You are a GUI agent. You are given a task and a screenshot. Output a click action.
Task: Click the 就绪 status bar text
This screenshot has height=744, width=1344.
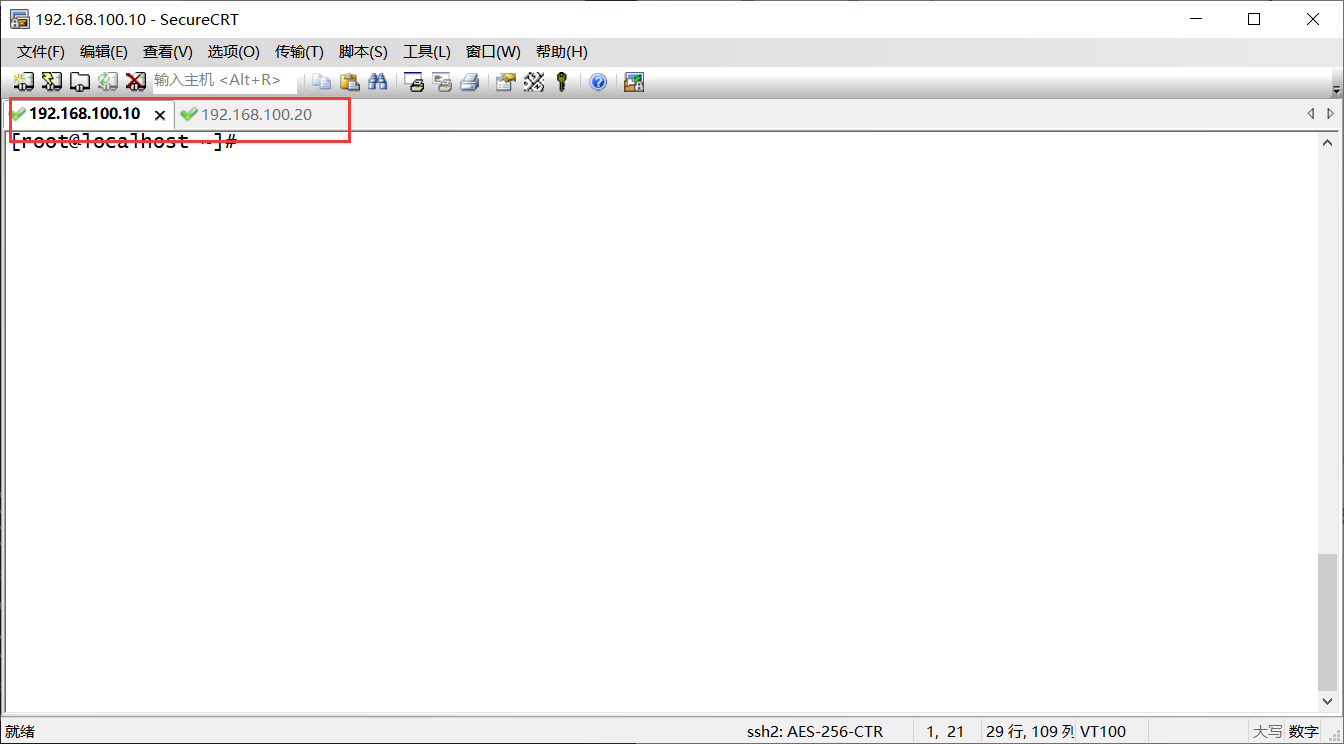(x=20, y=732)
